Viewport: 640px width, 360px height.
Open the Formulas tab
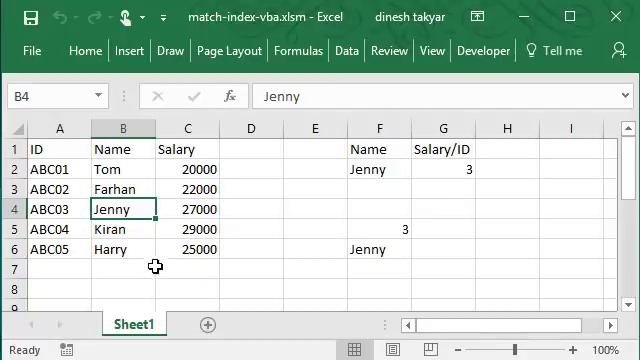point(298,51)
